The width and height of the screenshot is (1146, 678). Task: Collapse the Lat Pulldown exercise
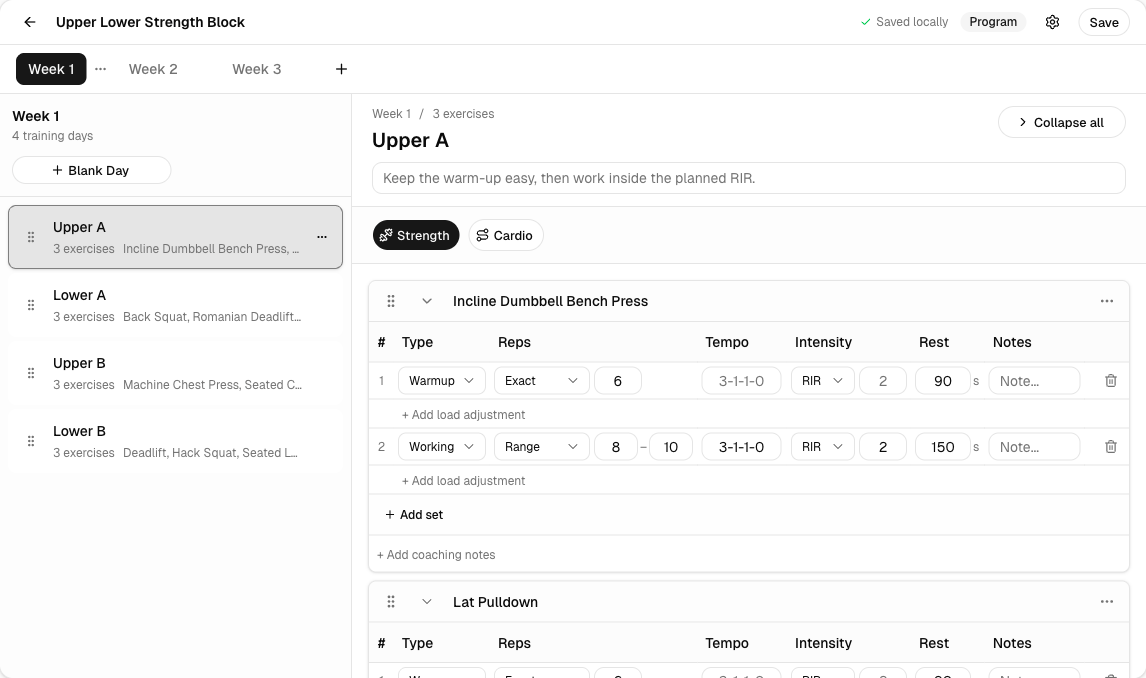pos(427,602)
